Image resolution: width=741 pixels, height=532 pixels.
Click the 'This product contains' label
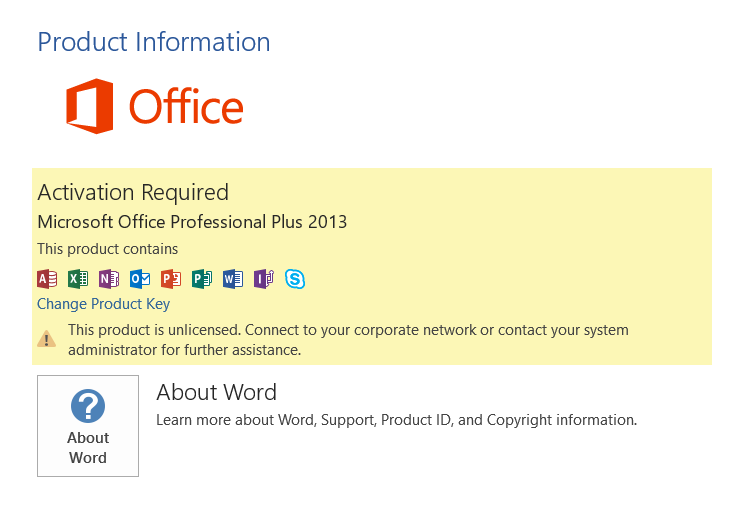coord(108,249)
